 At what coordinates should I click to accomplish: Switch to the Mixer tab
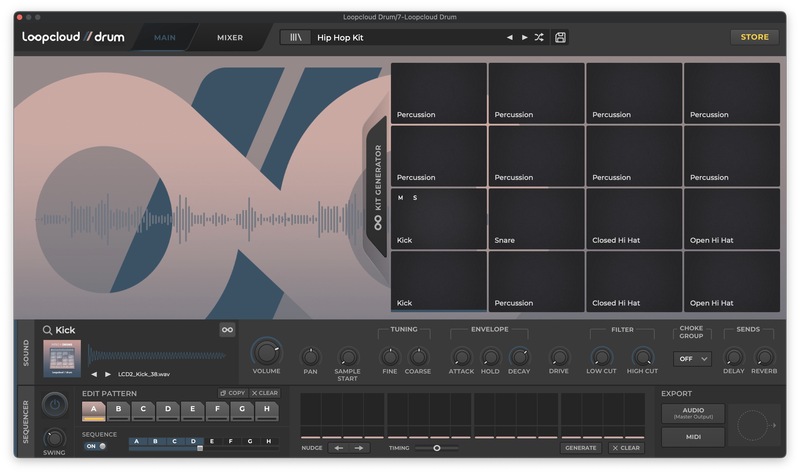tap(230, 37)
